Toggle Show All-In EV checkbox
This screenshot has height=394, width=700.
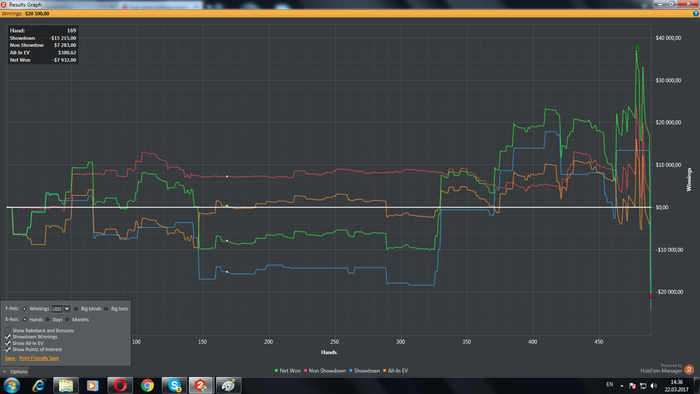[8, 343]
